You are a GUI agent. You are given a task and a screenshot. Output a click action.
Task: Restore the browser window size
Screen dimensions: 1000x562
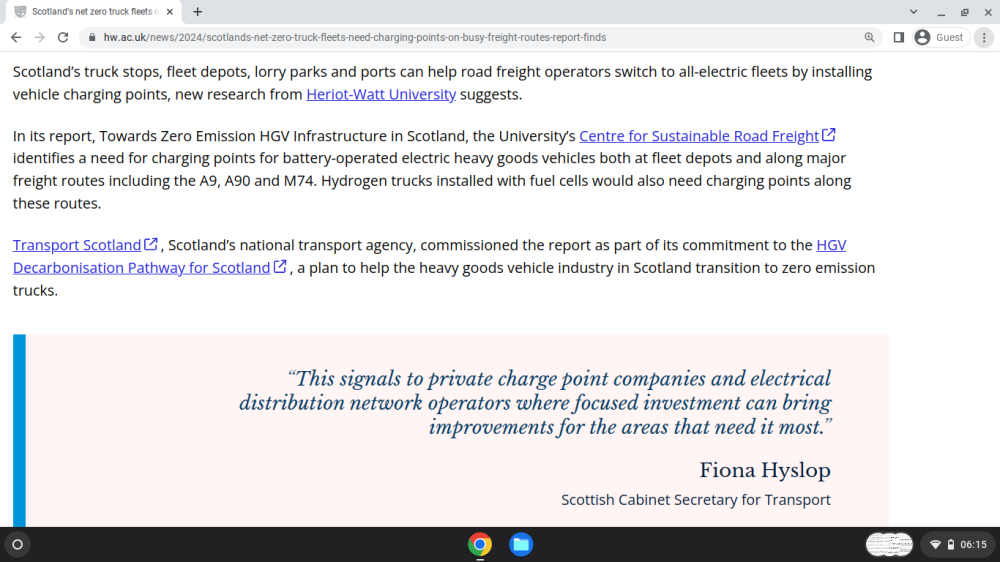coord(965,11)
